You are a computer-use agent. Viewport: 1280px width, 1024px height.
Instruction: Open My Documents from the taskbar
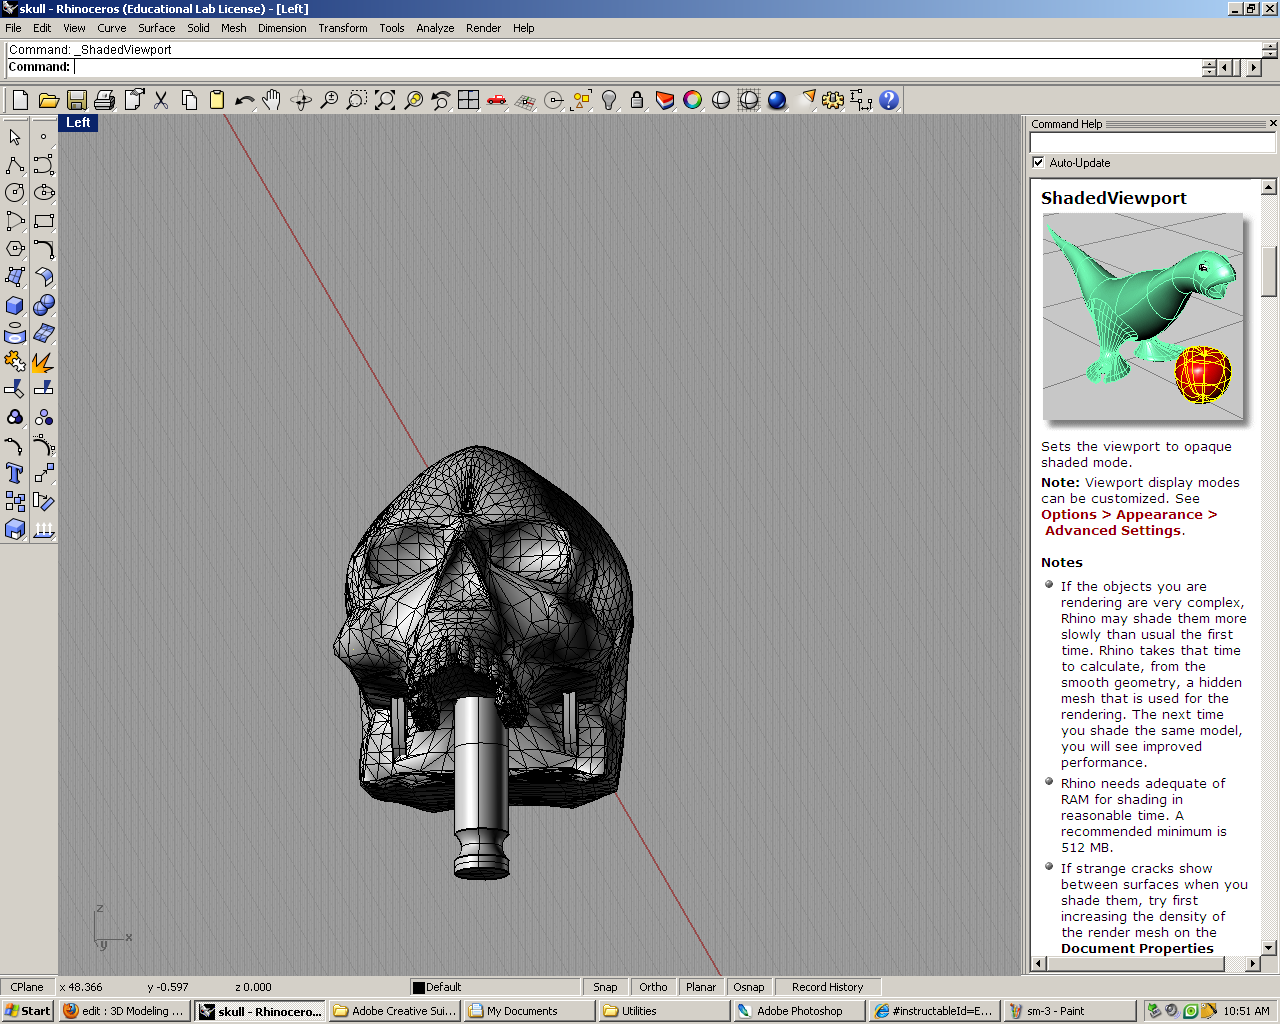click(x=529, y=1011)
